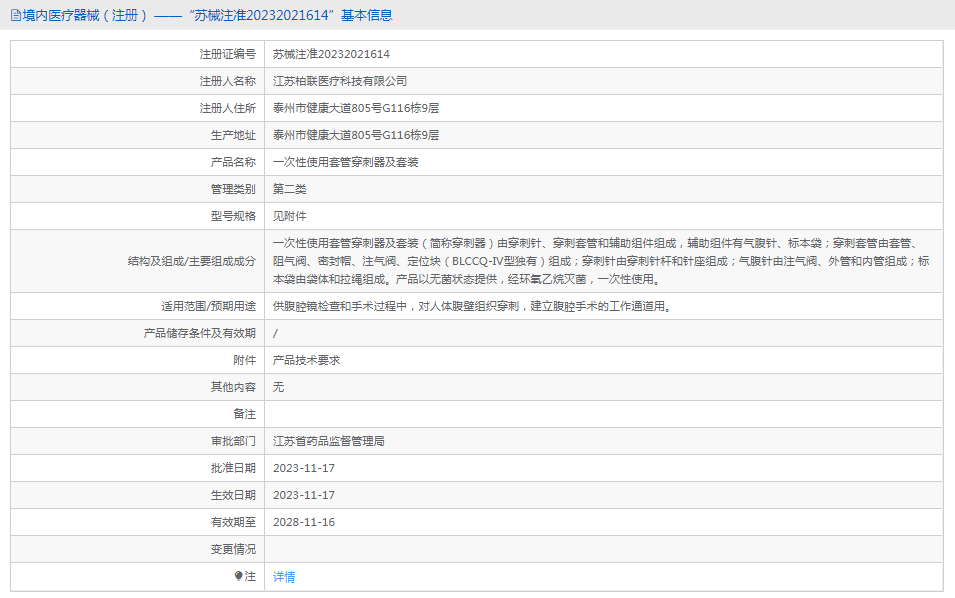Image resolution: width=955 pixels, height=598 pixels.
Task: Click the 变更情况 label
Action: (x=233, y=549)
